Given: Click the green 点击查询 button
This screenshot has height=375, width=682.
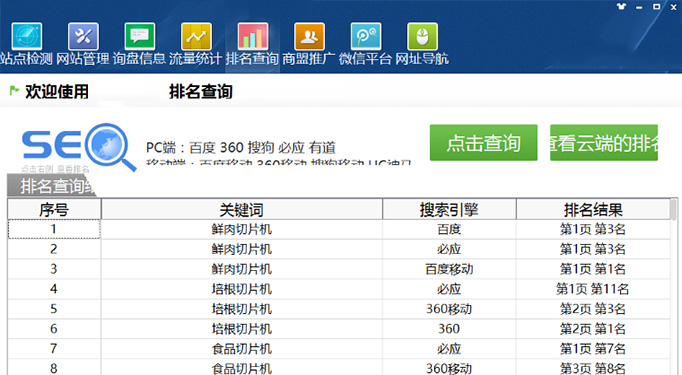Looking at the screenshot, I should (x=484, y=143).
